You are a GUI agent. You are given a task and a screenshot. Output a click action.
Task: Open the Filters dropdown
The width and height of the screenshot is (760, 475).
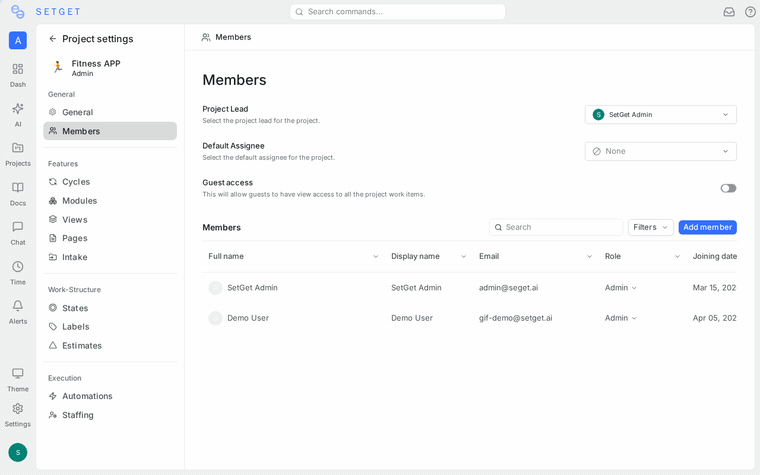(650, 227)
